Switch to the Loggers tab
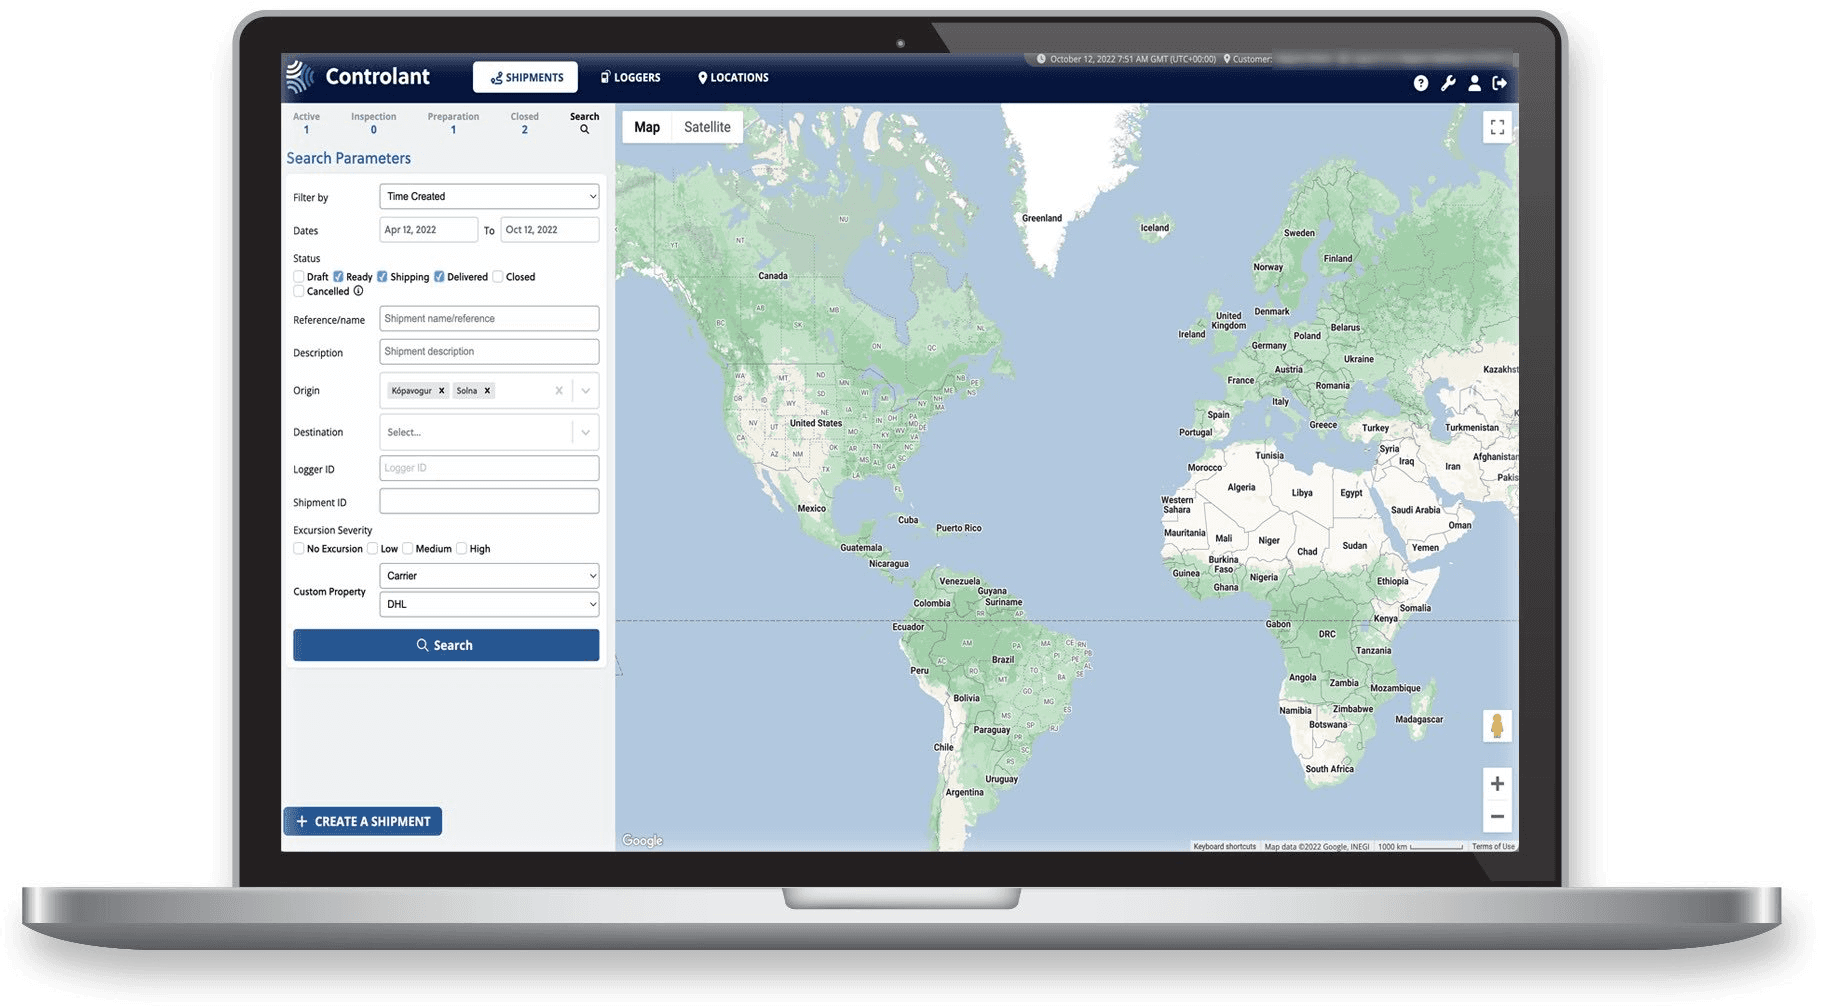Viewport: 1824px width, 1008px height. click(630, 77)
